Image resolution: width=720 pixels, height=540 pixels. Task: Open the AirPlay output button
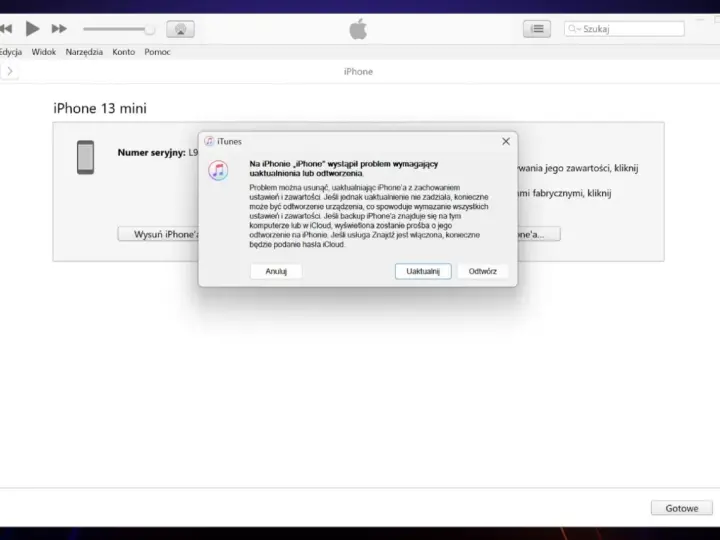coord(180,29)
